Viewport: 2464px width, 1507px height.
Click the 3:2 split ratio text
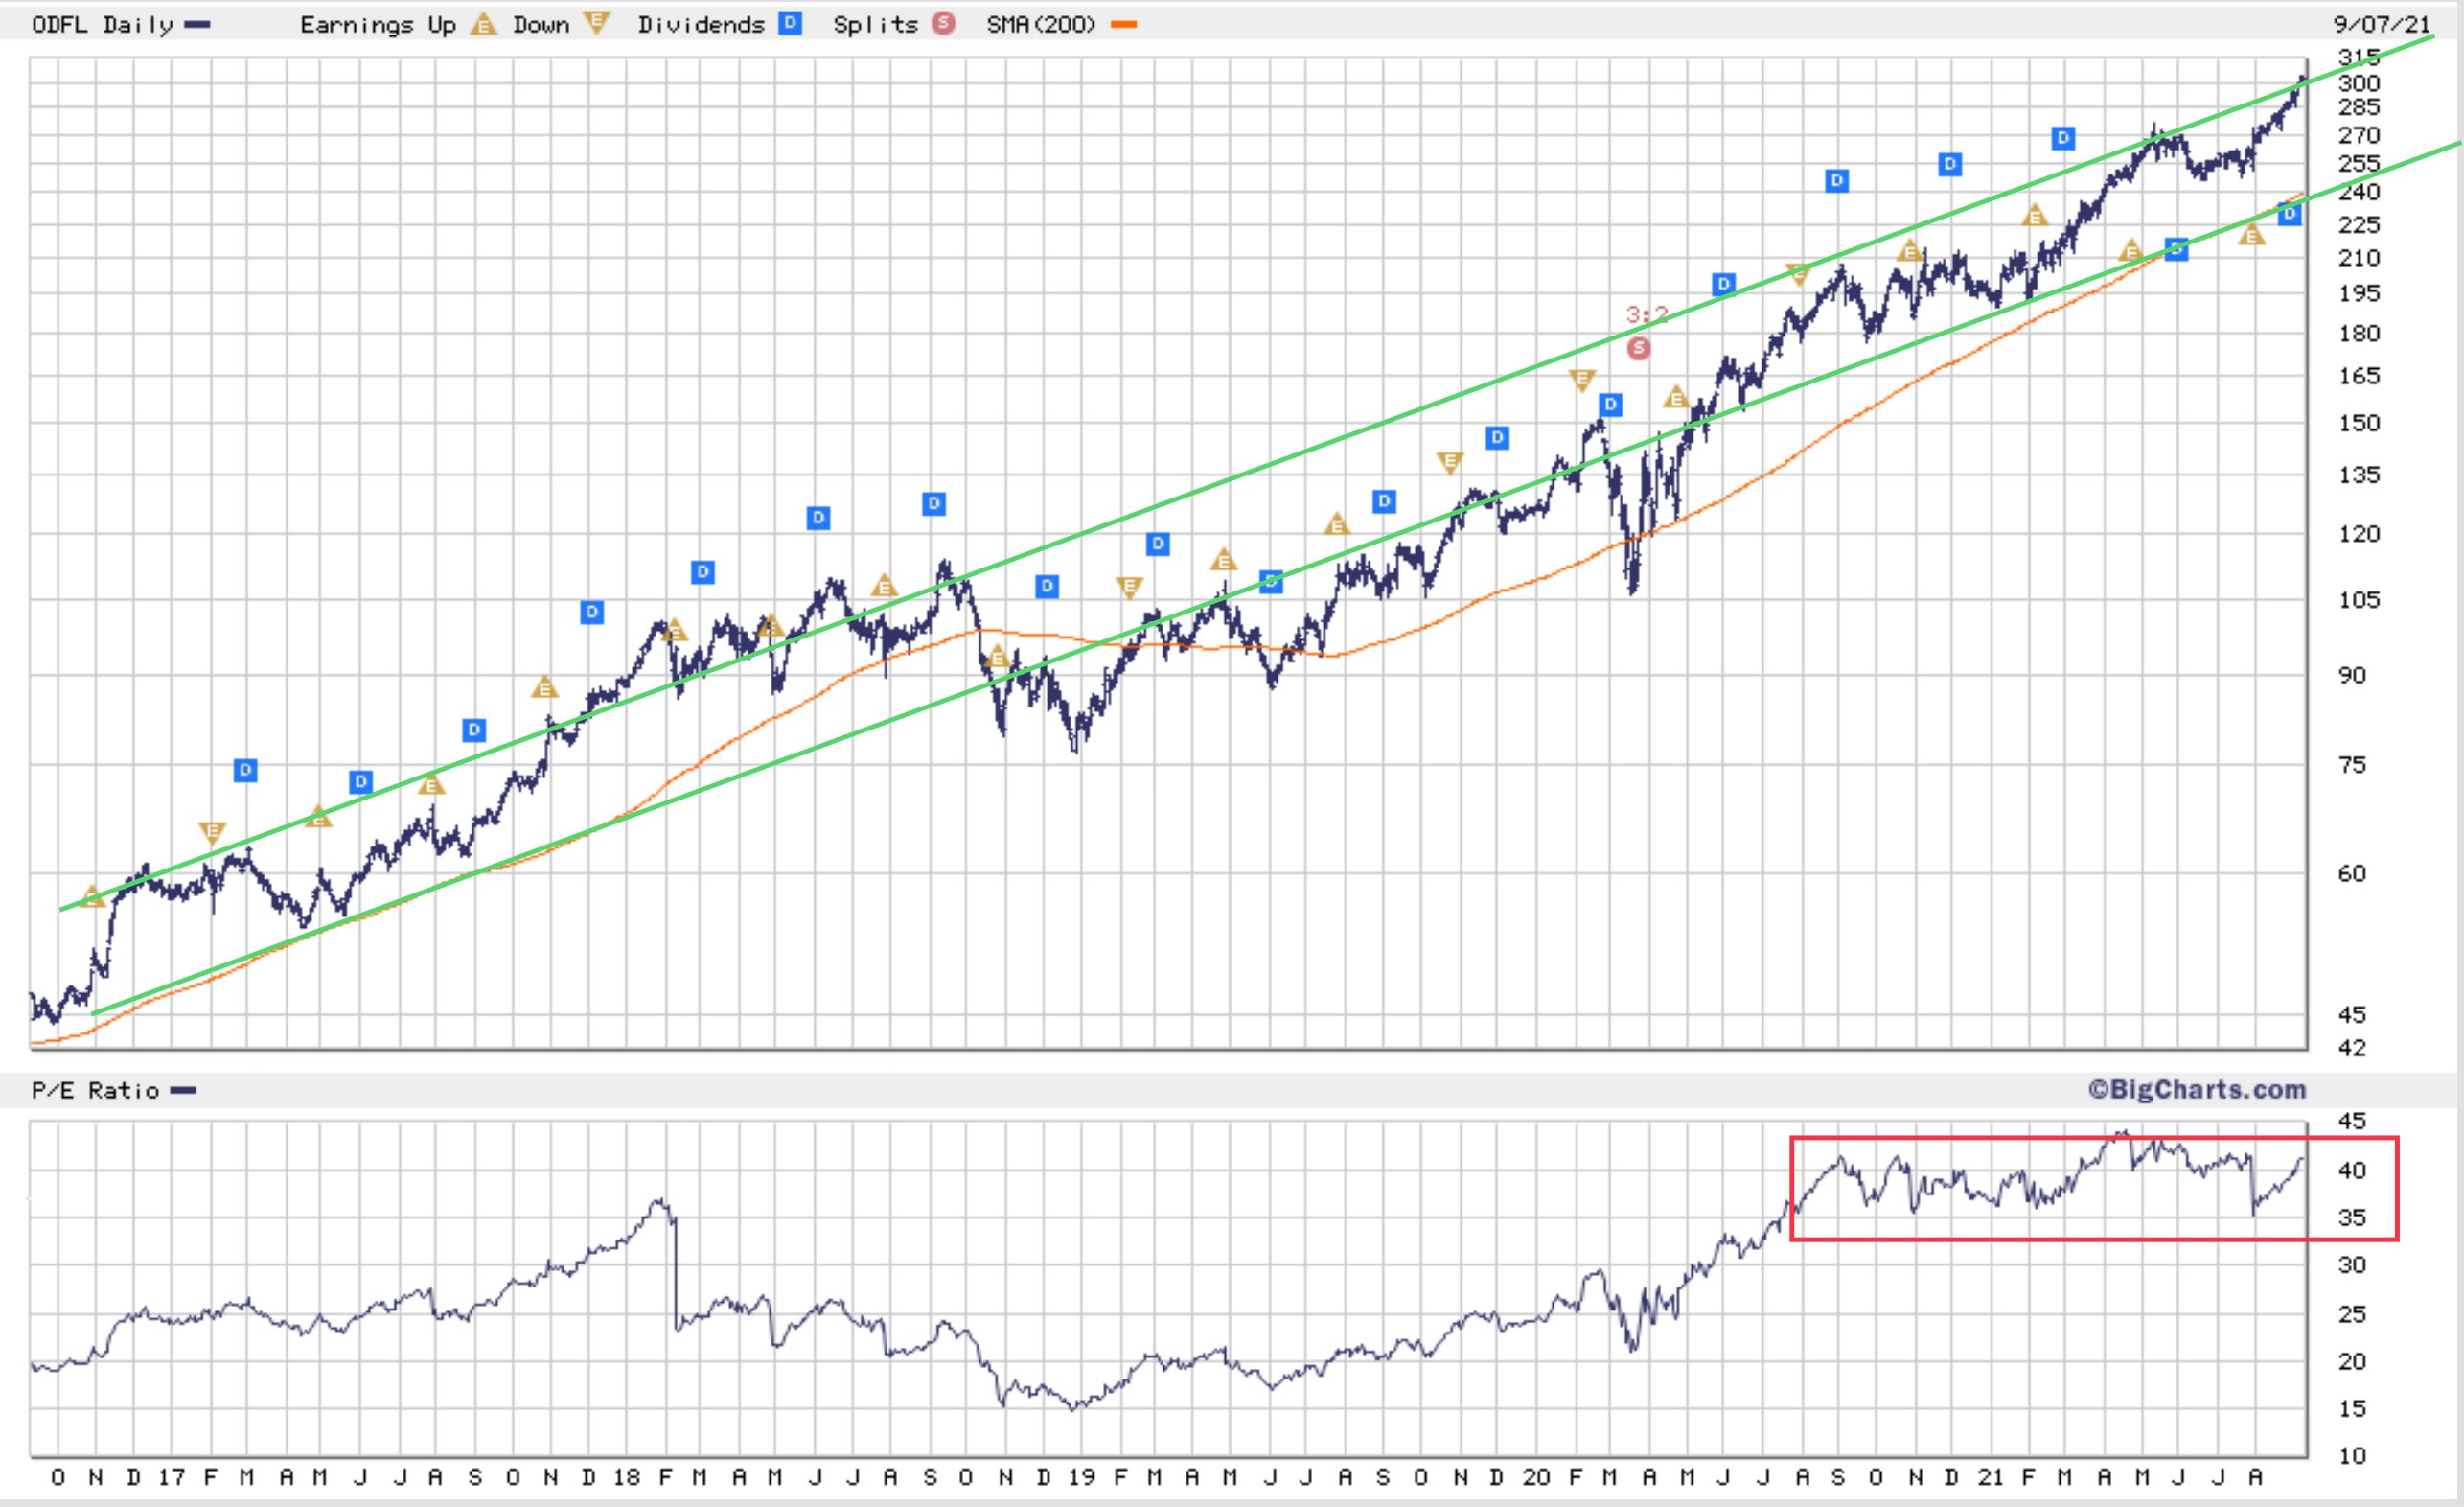pos(1646,315)
